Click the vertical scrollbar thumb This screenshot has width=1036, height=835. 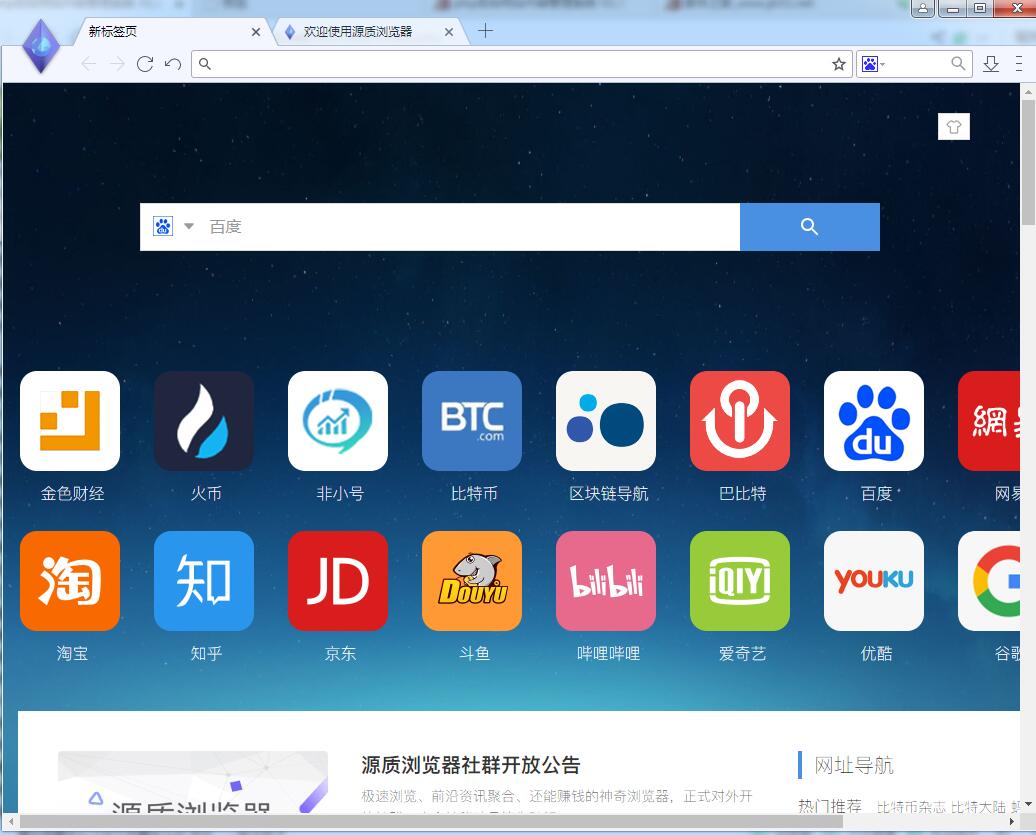click(1028, 161)
